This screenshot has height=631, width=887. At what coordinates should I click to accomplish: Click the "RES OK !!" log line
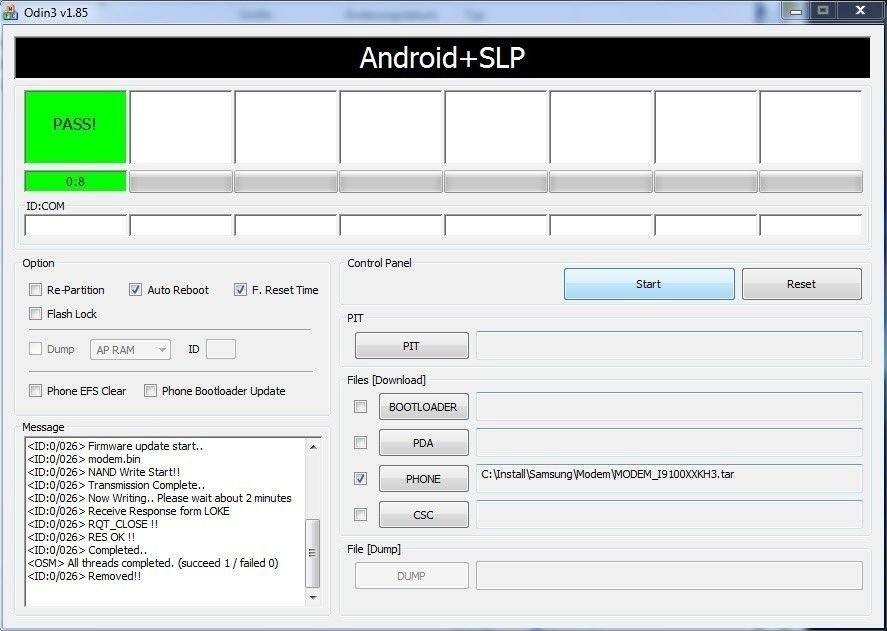(81, 537)
